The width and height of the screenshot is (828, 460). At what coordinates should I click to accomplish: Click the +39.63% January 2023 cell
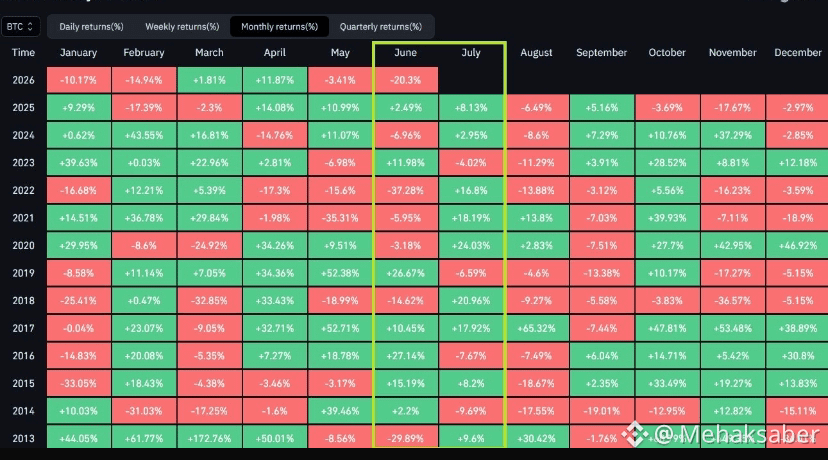point(79,163)
